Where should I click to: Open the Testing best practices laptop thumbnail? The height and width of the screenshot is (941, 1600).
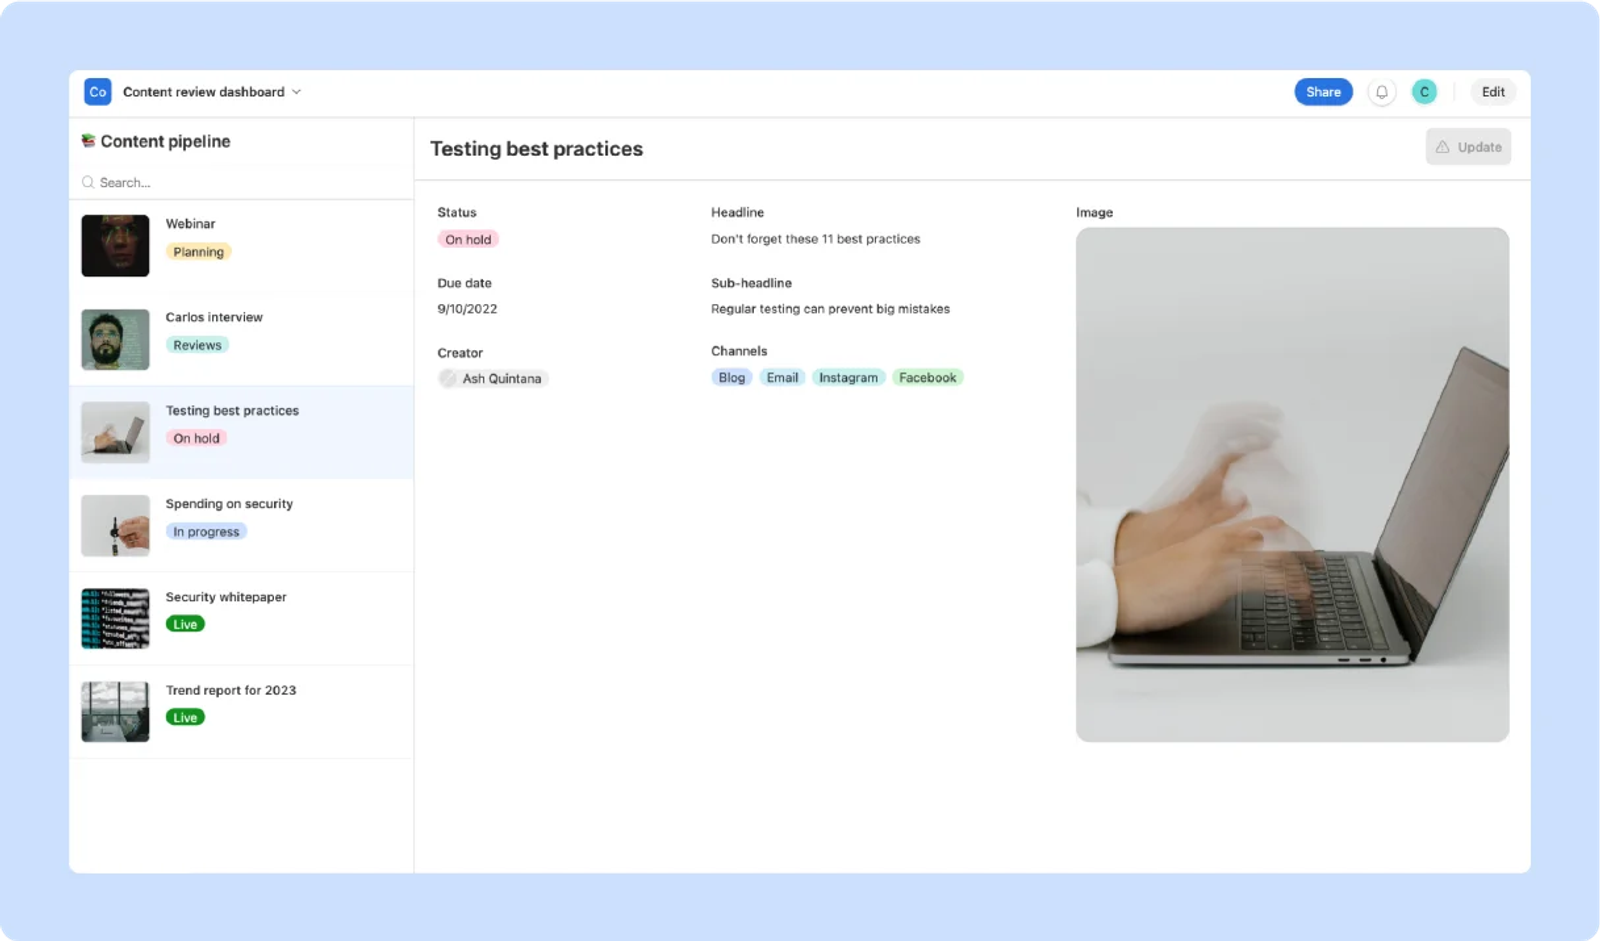115,432
